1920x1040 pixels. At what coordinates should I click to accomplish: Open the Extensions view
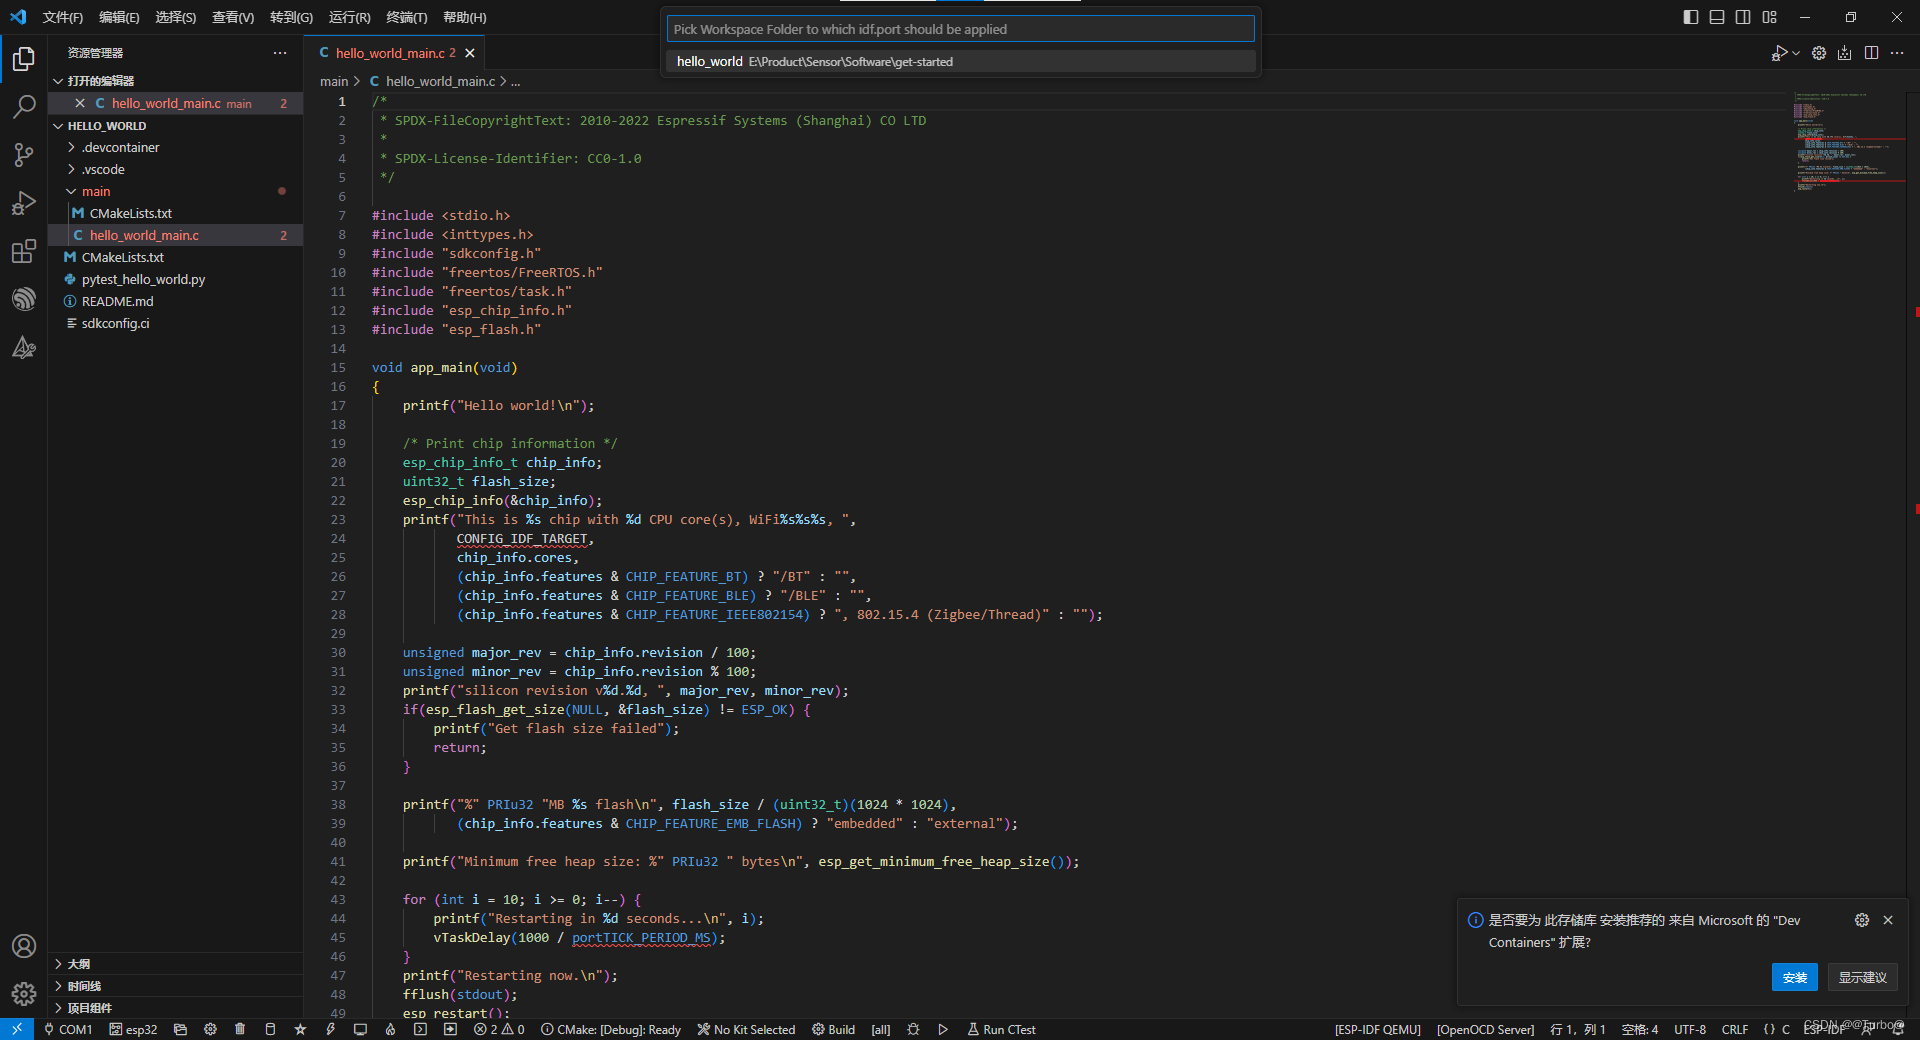[24, 251]
